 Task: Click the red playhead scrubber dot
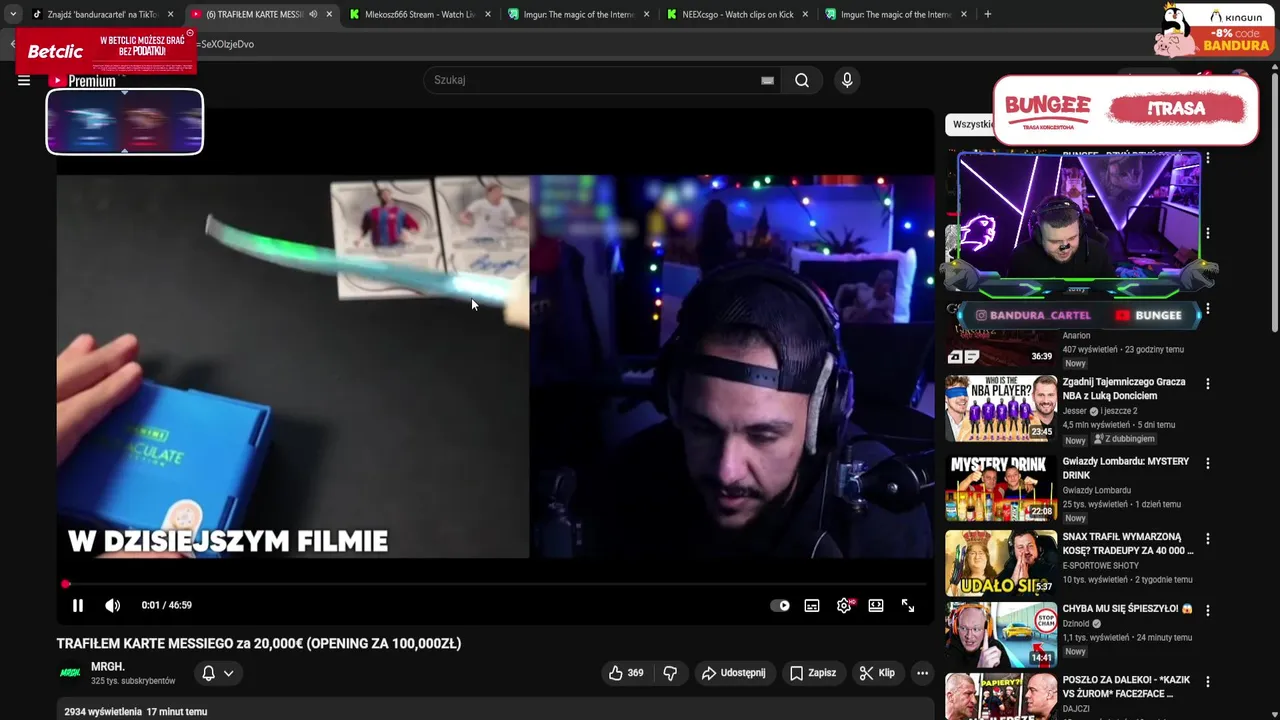66,584
